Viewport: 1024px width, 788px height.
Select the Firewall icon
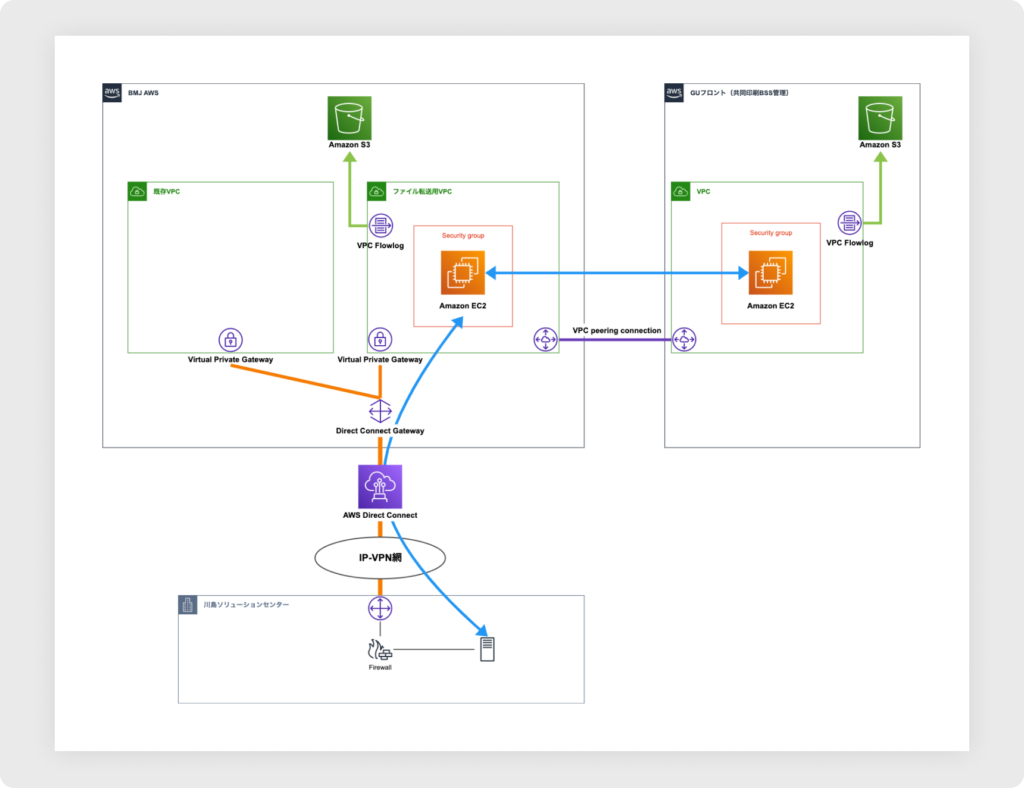click(380, 649)
